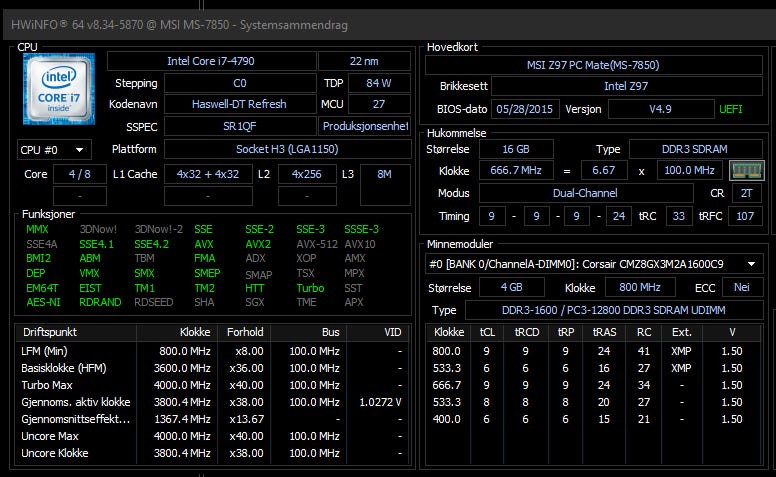Select the memory multiplier value 6.67
The image size is (776, 477).
coord(604,170)
